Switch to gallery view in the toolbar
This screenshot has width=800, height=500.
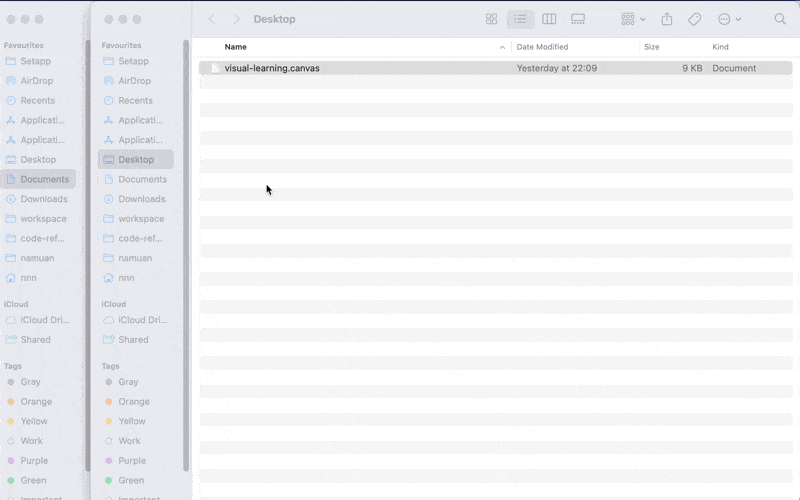(578, 19)
